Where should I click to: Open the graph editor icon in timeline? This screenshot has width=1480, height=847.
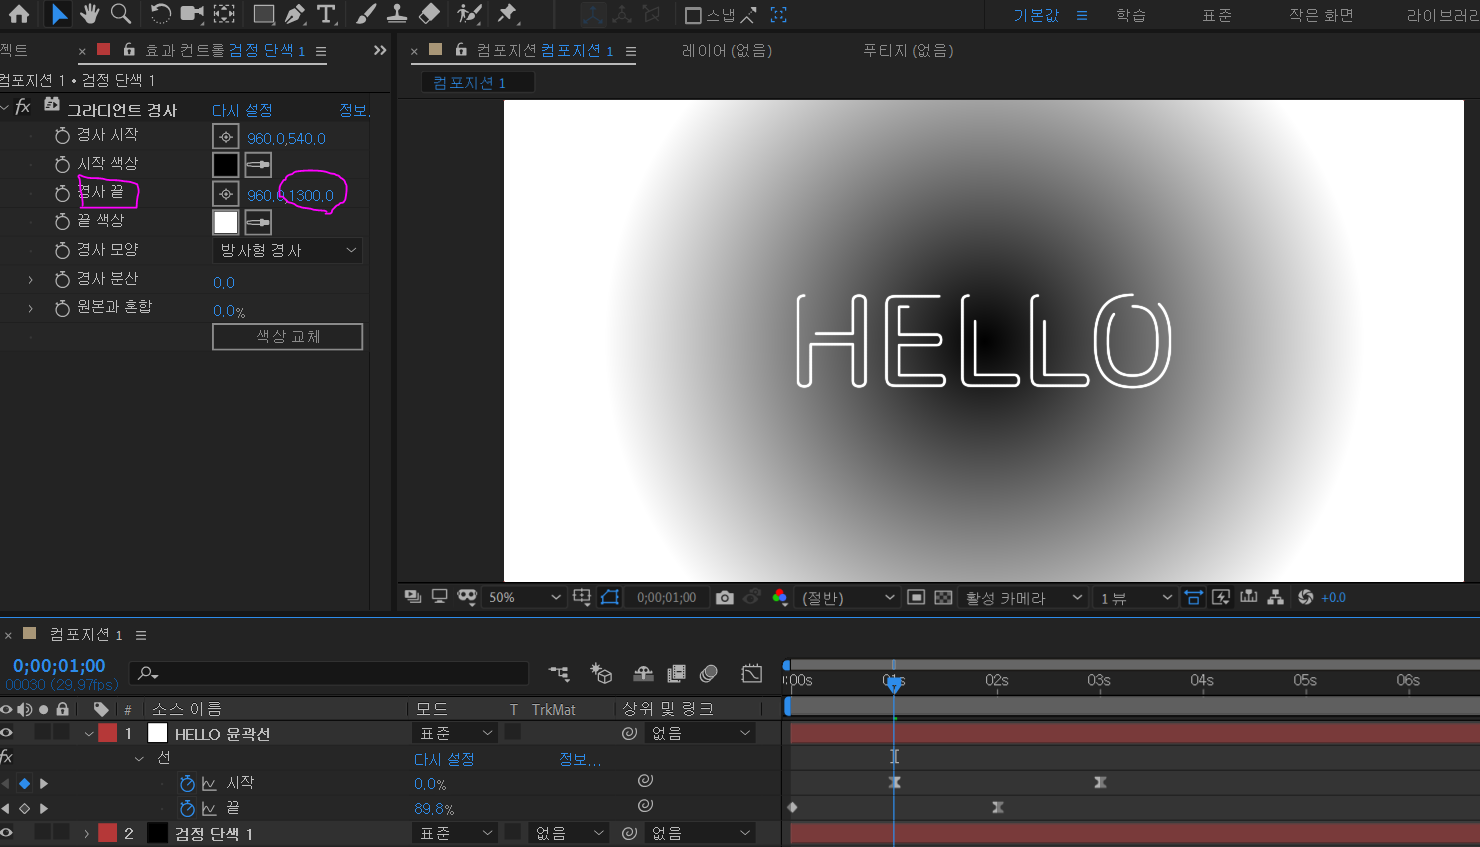pyautogui.click(x=752, y=673)
